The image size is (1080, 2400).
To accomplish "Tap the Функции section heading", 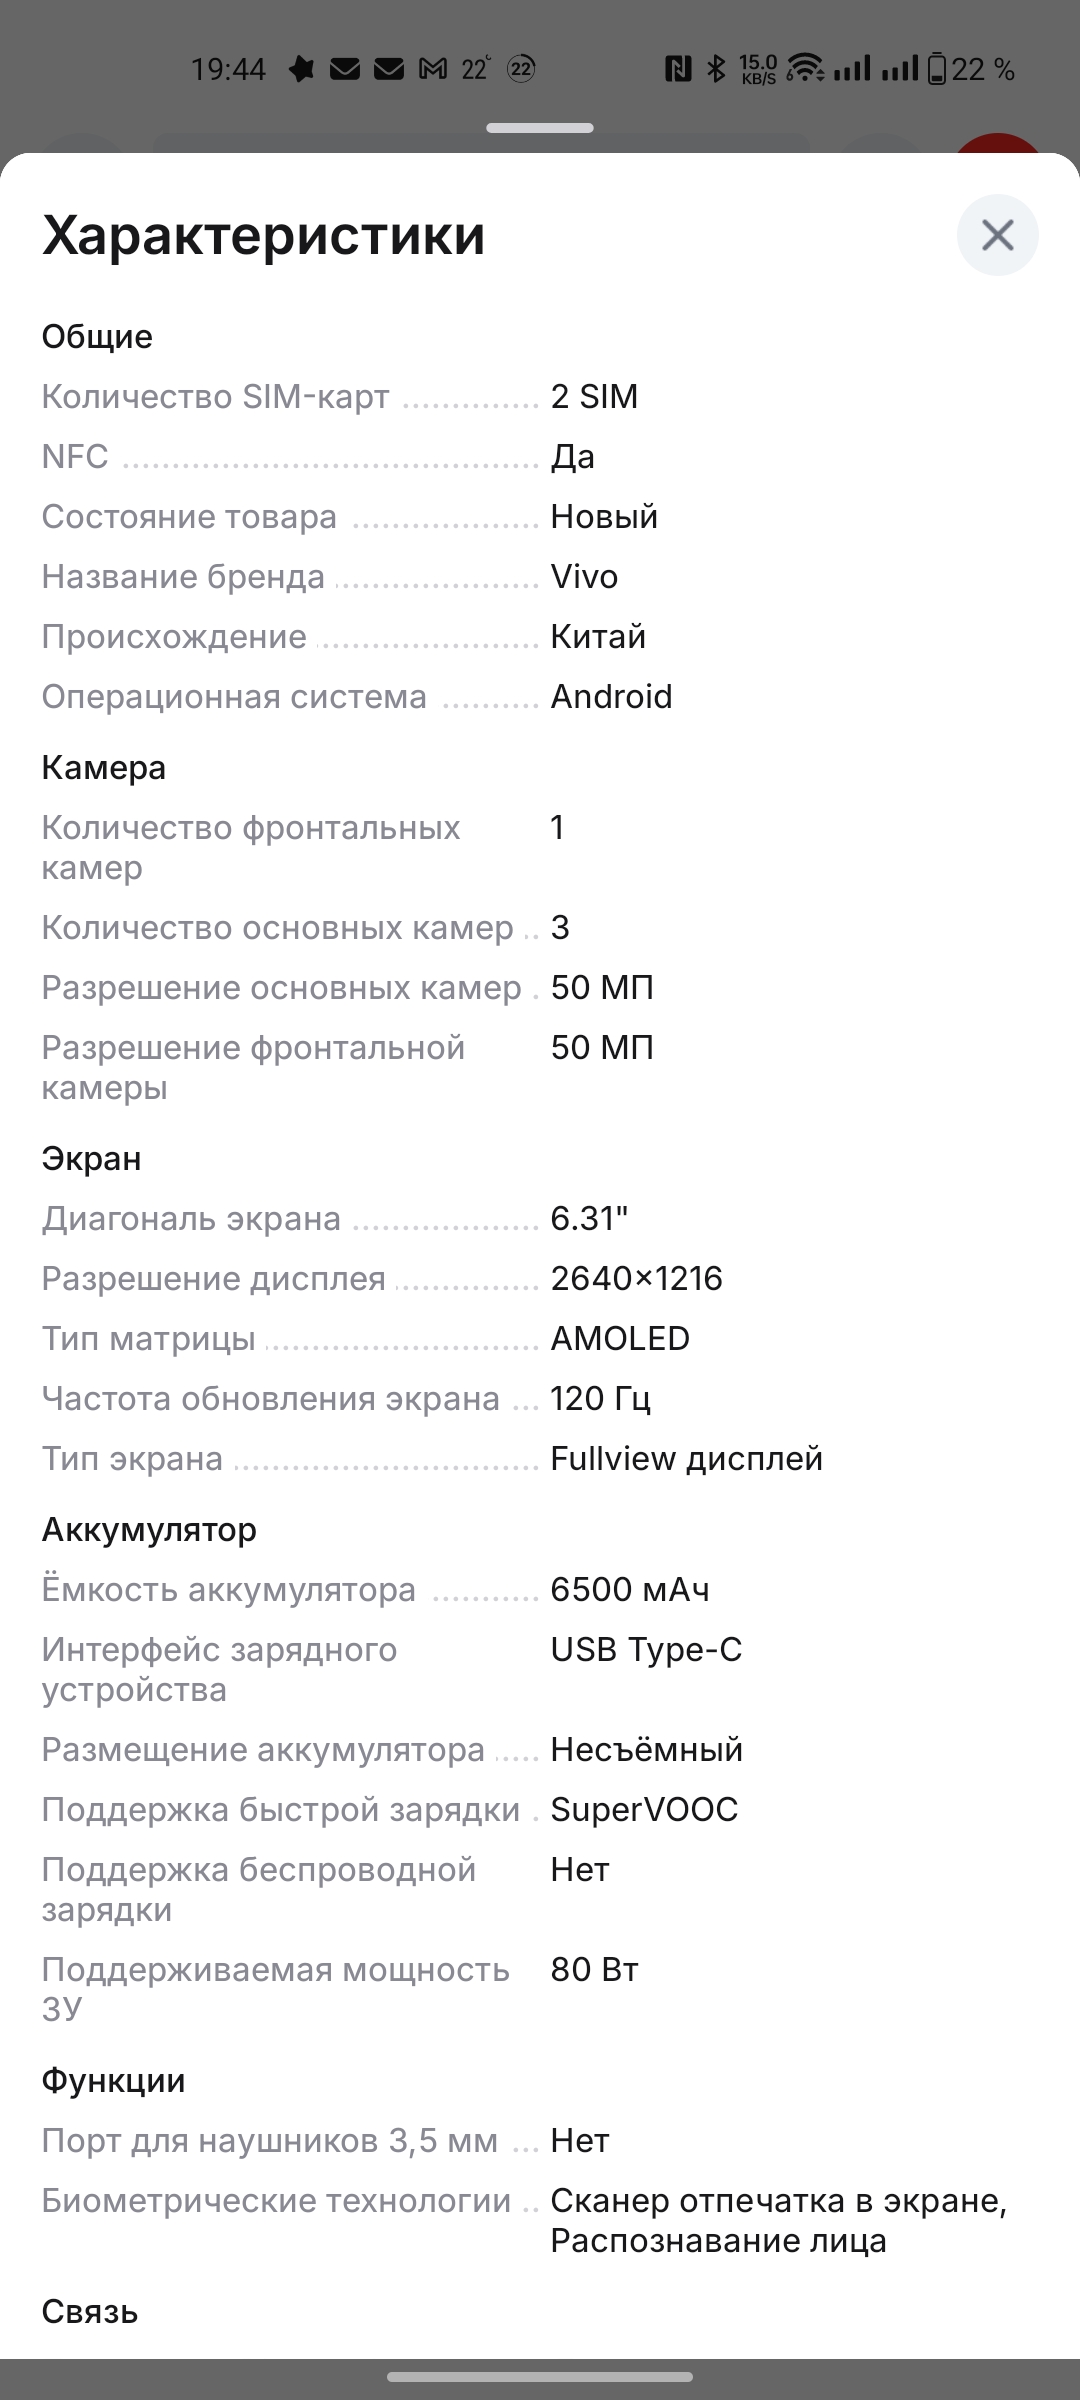I will [113, 2081].
